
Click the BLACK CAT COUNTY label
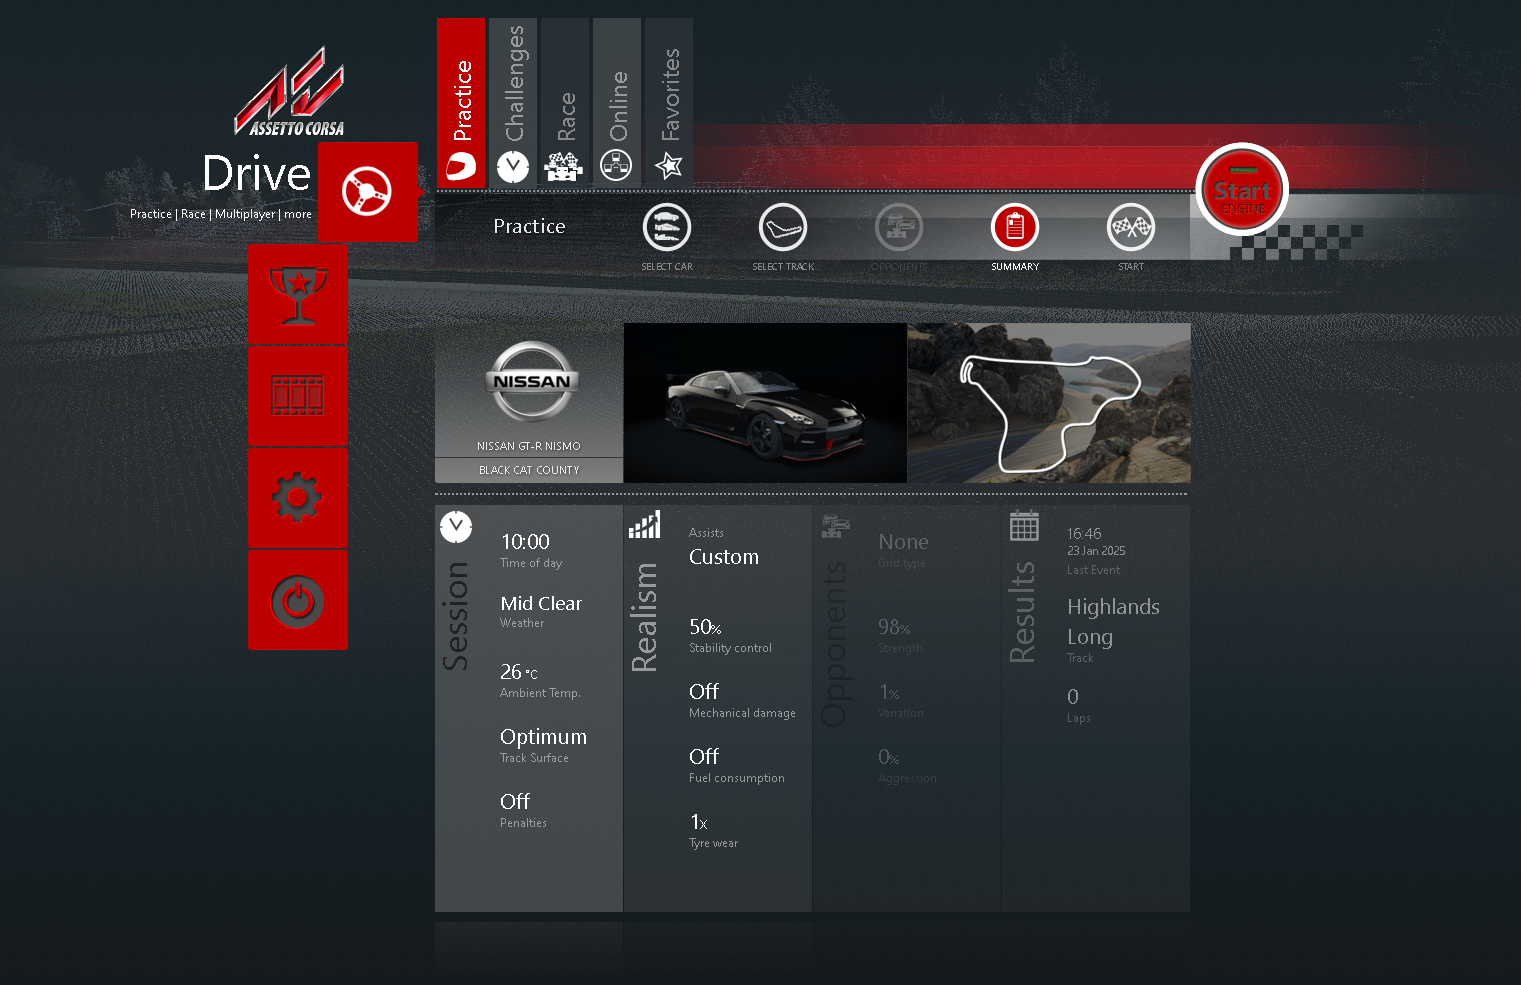point(529,470)
